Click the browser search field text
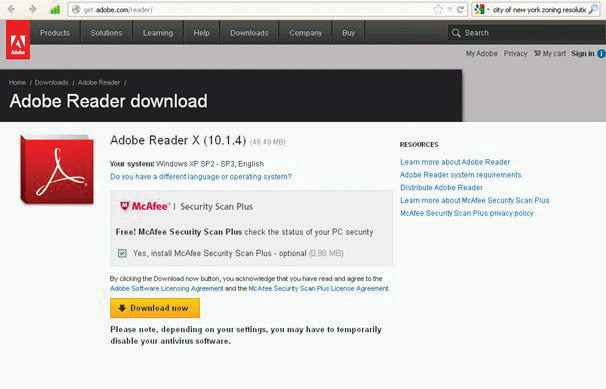 tap(540, 10)
